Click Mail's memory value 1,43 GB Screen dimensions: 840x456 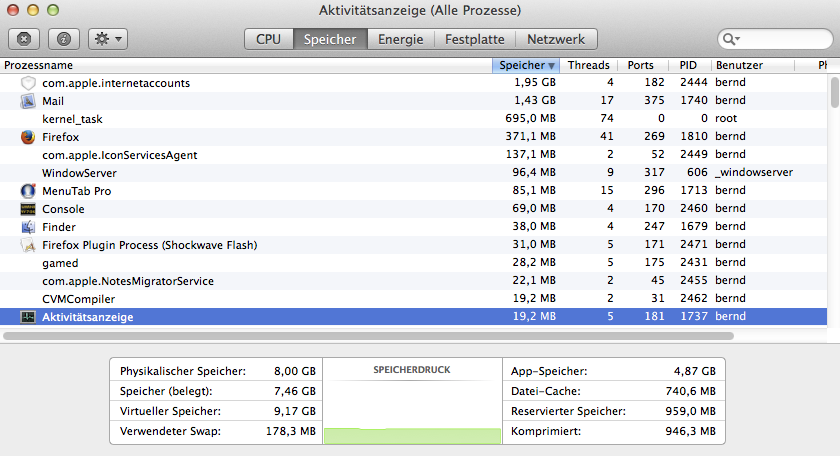[x=535, y=100]
